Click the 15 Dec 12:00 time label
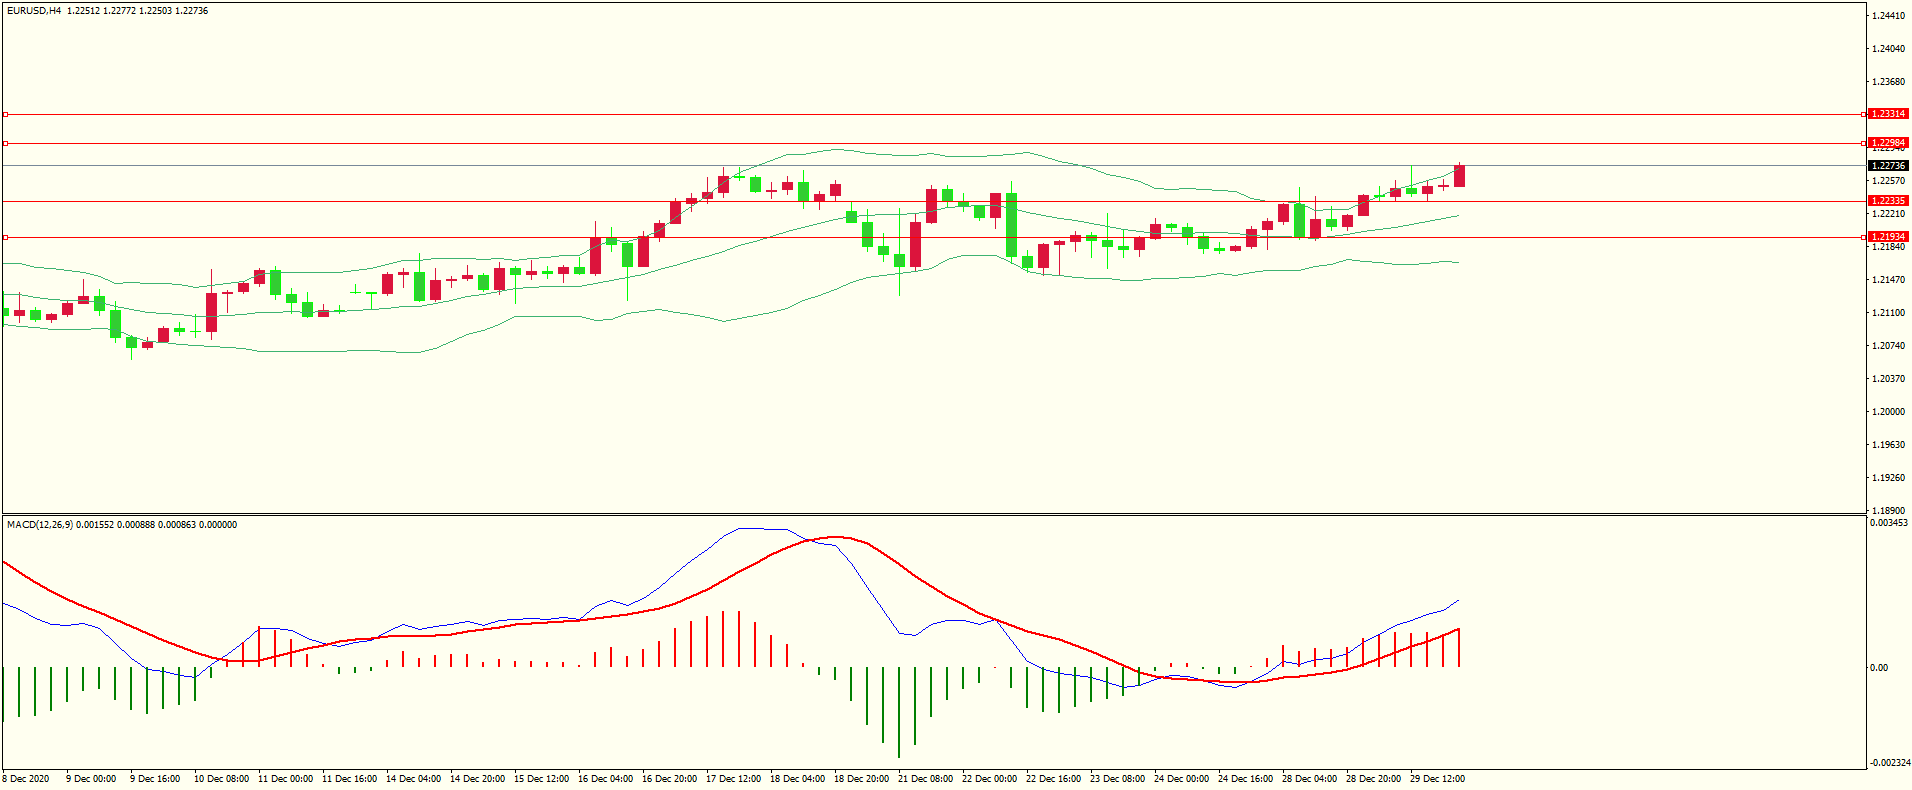Viewport: 1912px width, 790px height. click(x=541, y=779)
